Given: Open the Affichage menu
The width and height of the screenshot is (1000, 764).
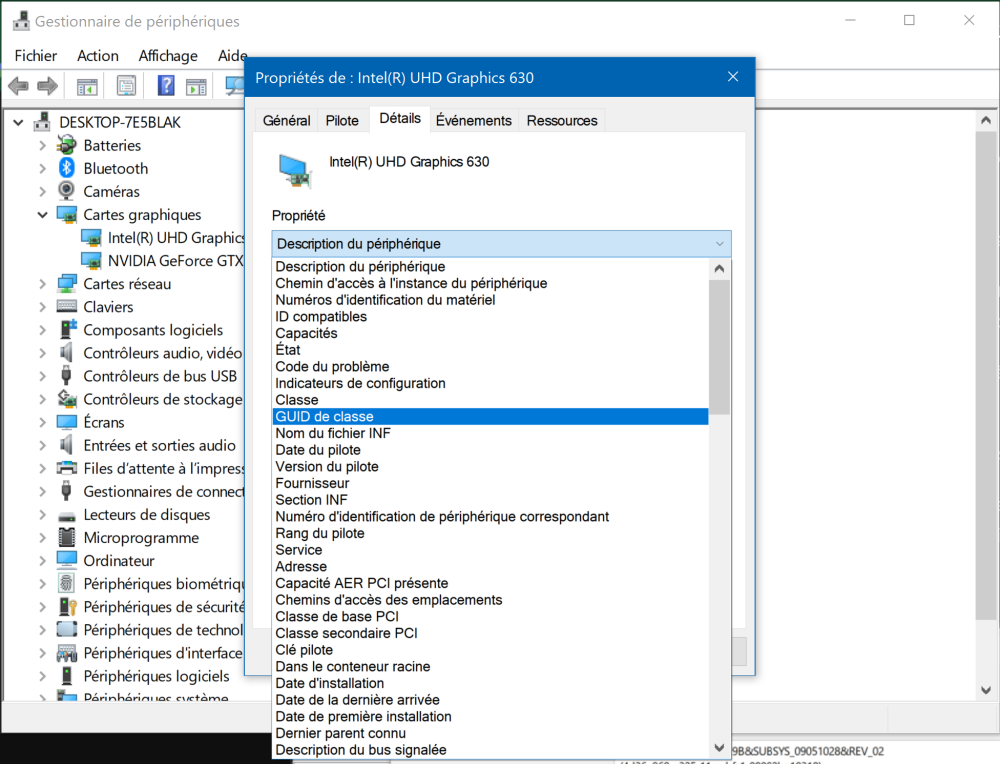Looking at the screenshot, I should pos(168,56).
